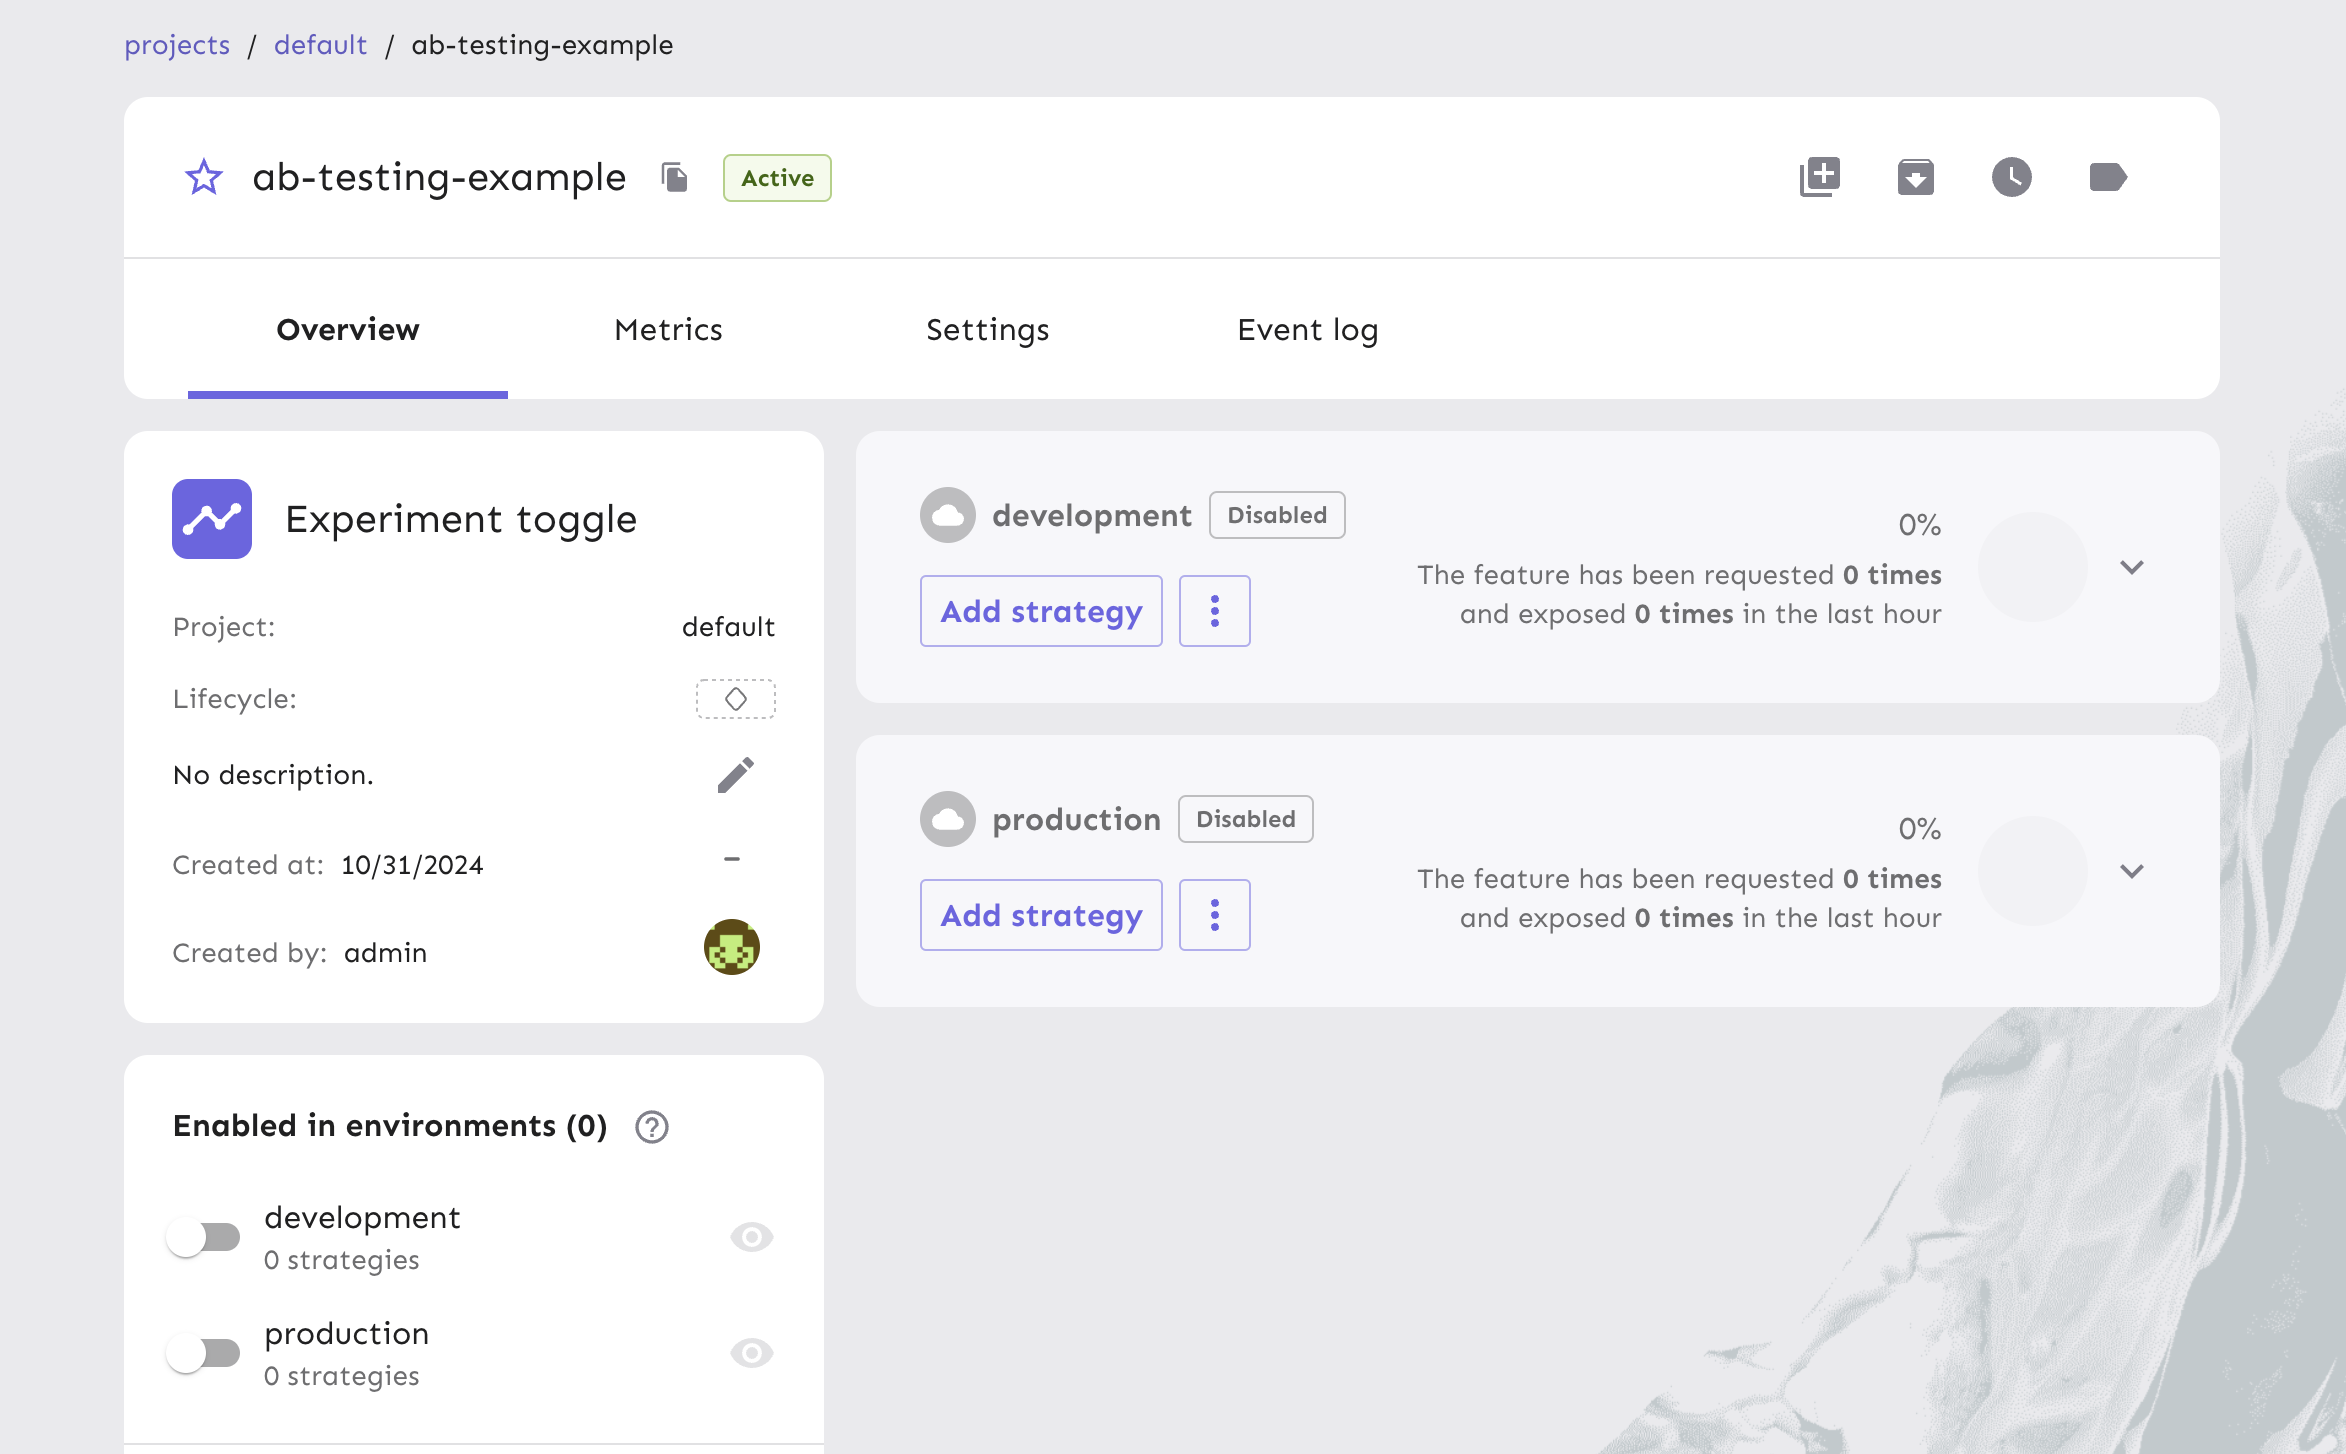
Task: Open the development strategy options menu
Action: point(1214,610)
